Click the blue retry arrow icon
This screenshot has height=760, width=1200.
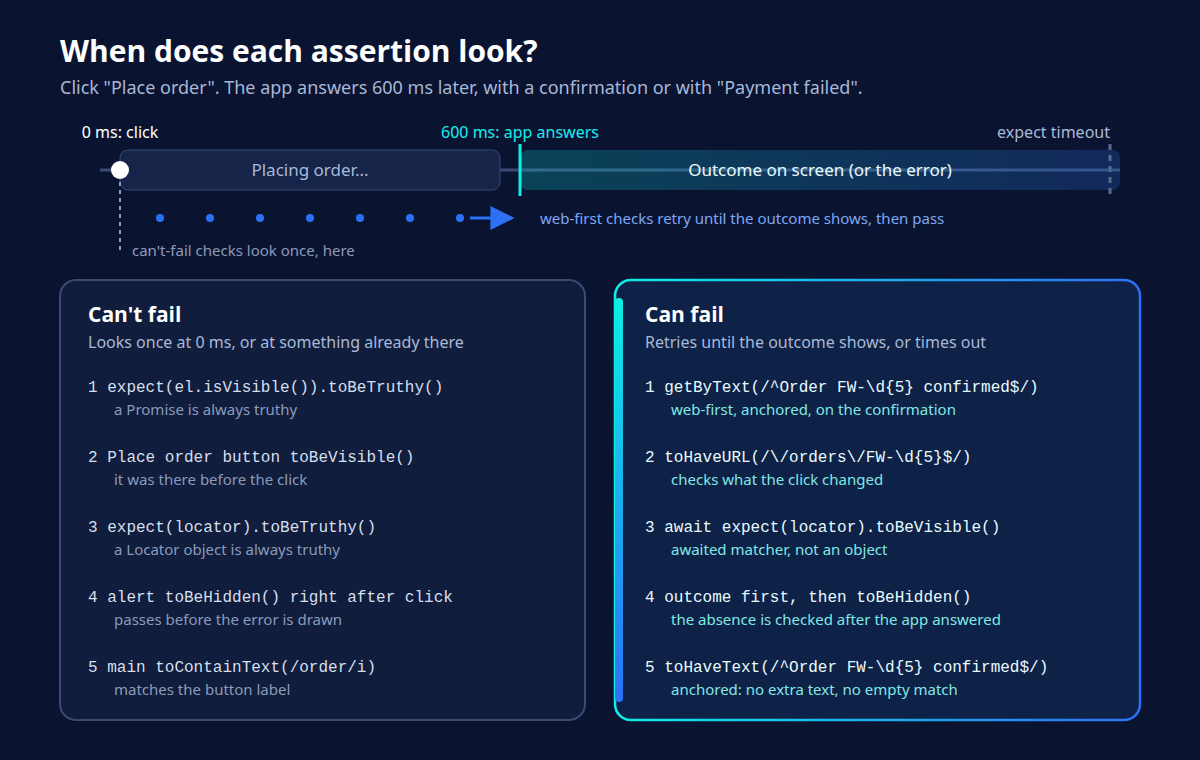(x=491, y=218)
